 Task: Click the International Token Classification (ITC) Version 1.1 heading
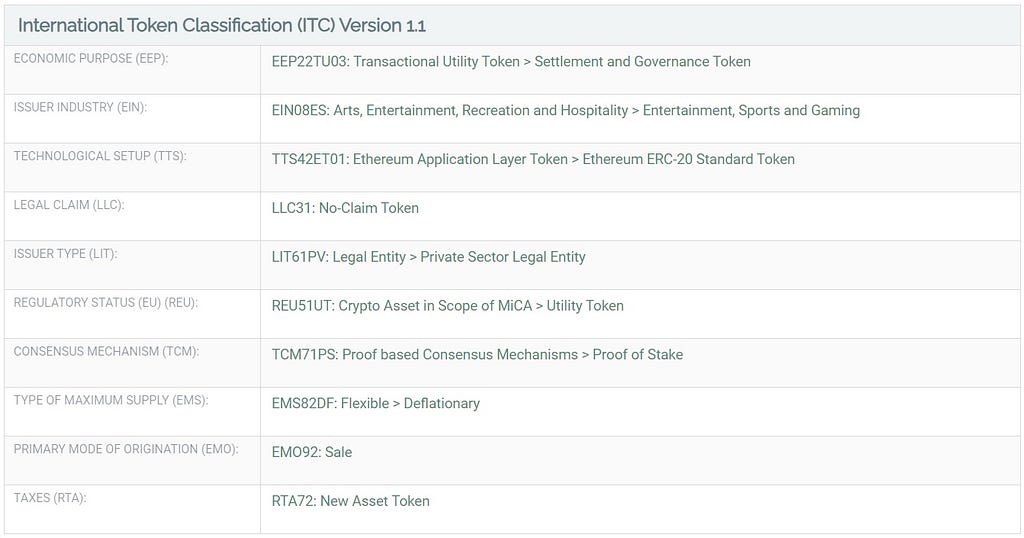[221, 25]
